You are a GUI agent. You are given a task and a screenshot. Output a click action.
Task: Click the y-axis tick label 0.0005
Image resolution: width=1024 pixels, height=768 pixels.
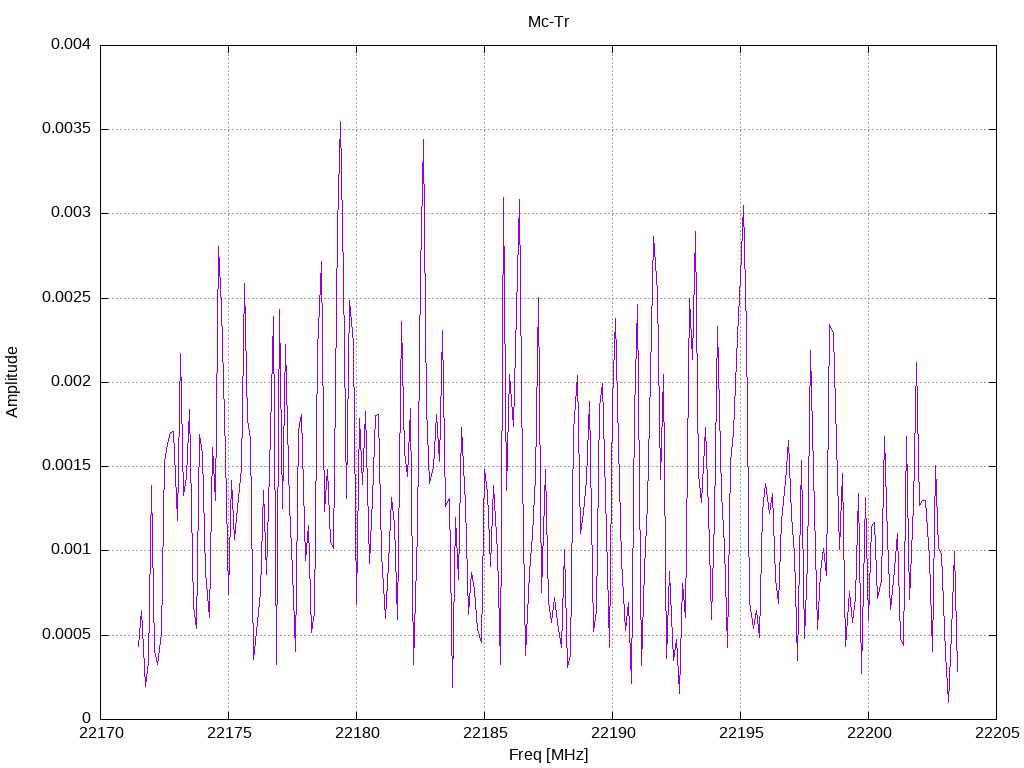66,634
